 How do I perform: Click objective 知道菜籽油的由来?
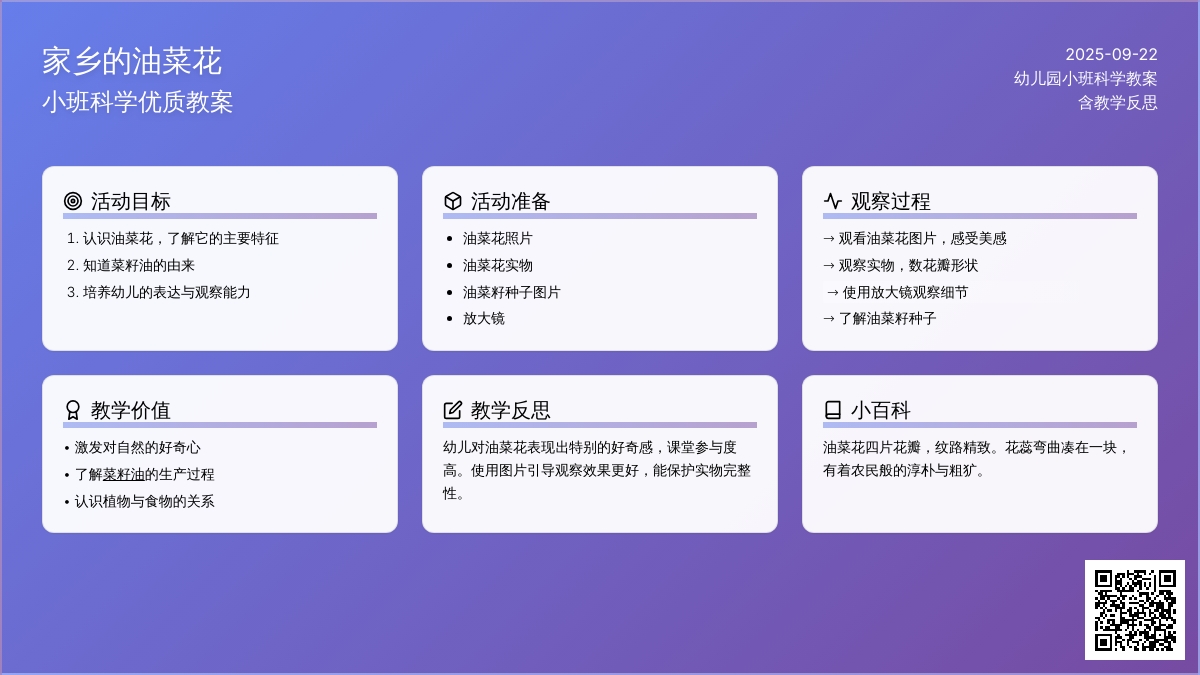pyautogui.click(x=138, y=265)
